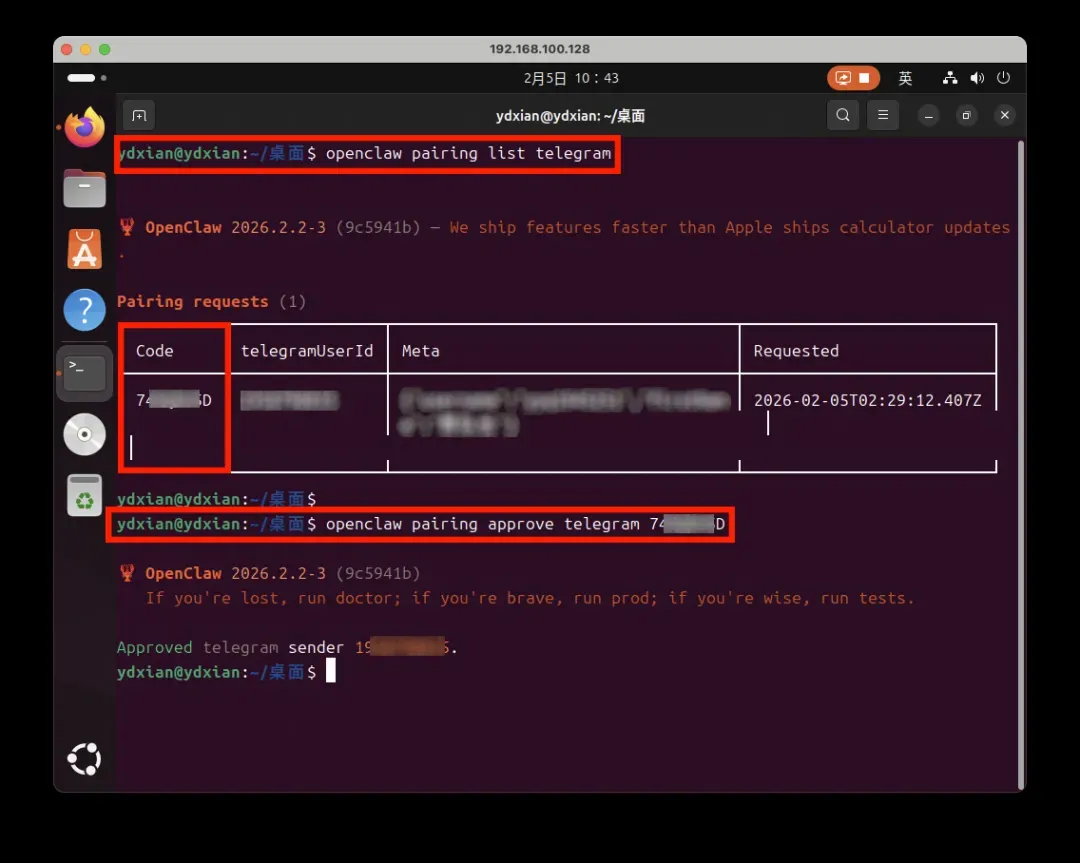This screenshot has width=1080, height=863.
Task: Open the Trash in the dock
Action: [x=85, y=495]
